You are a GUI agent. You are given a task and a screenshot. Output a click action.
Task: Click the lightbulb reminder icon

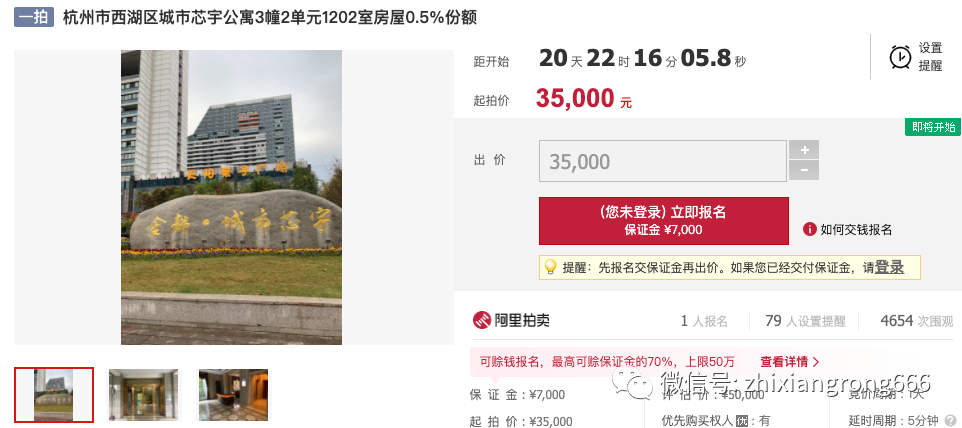(x=550, y=267)
